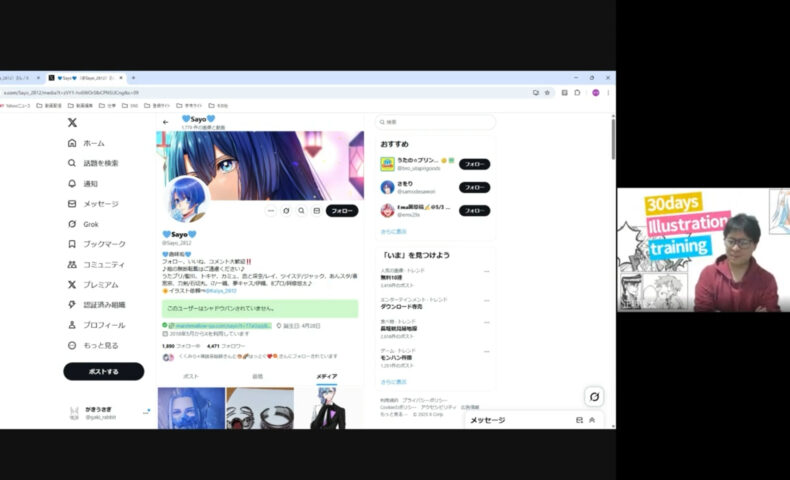Click the floating Grok button at bottom right
Viewport: 790px width, 480px height.
click(x=595, y=396)
